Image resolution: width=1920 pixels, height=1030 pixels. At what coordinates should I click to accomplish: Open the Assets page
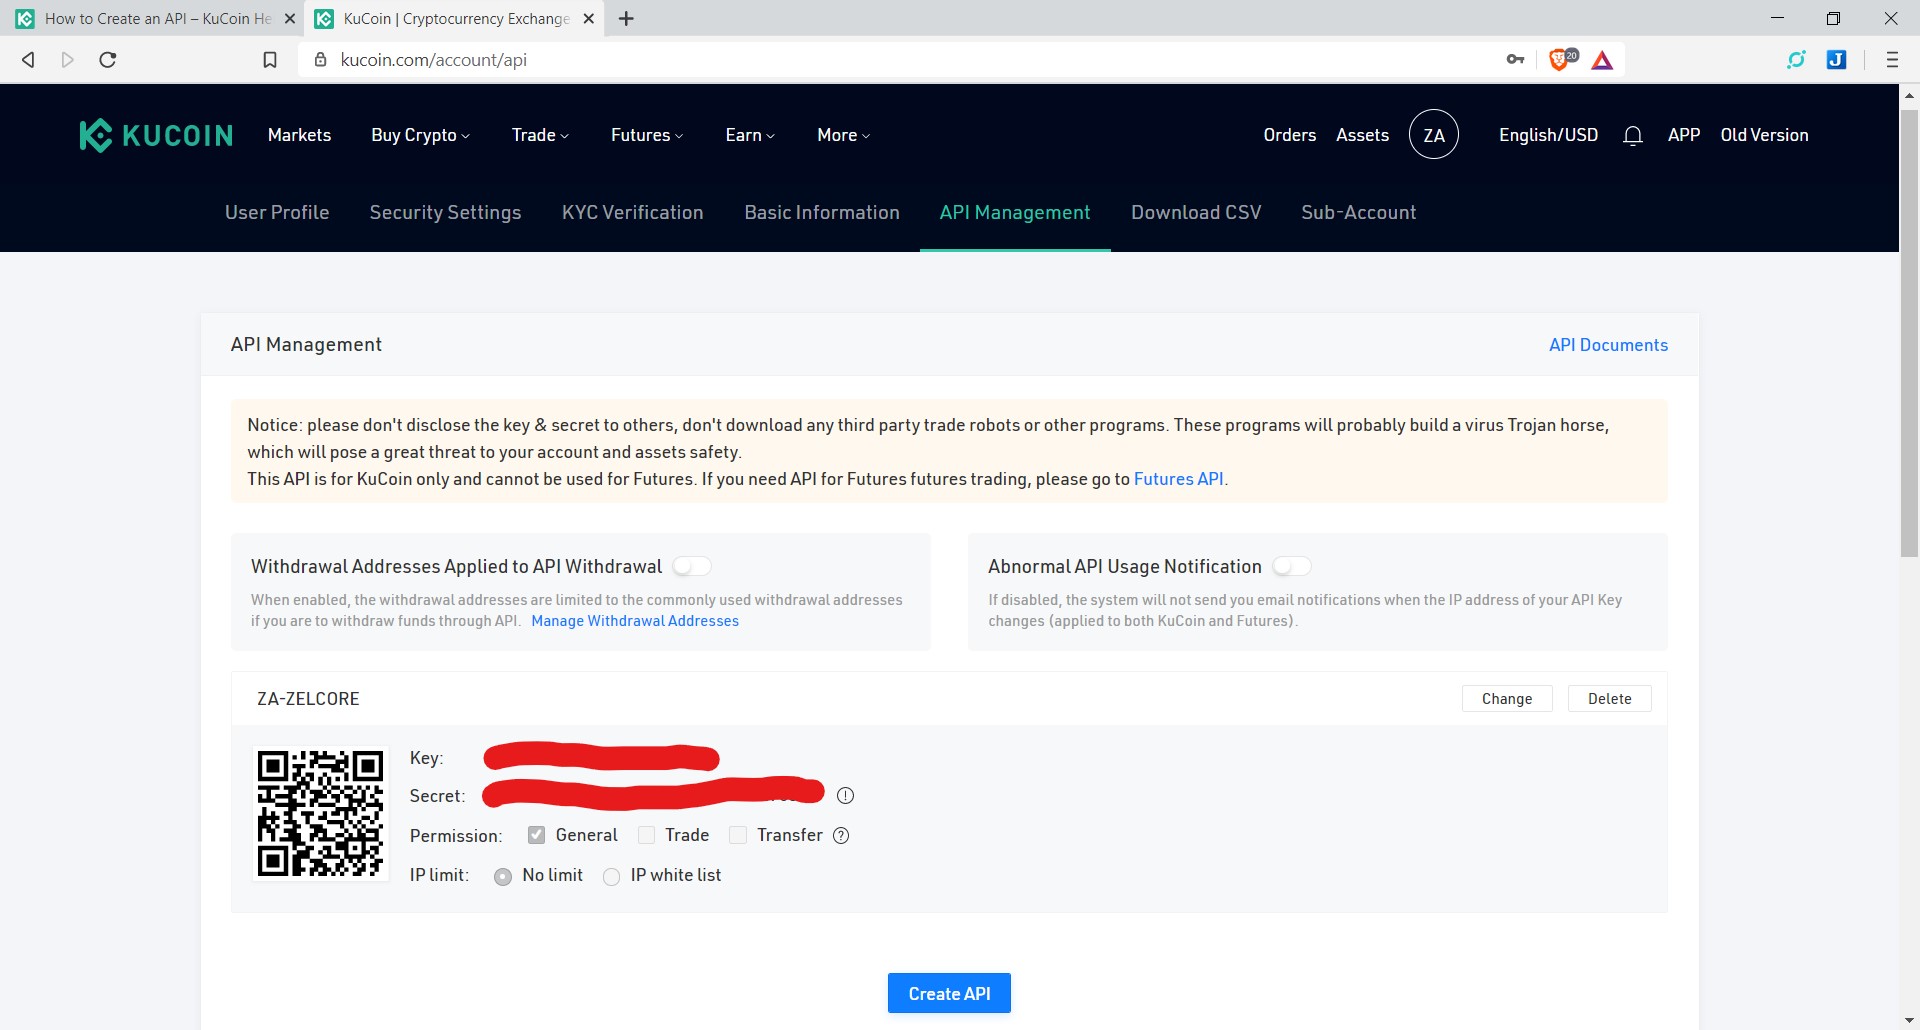1362,135
